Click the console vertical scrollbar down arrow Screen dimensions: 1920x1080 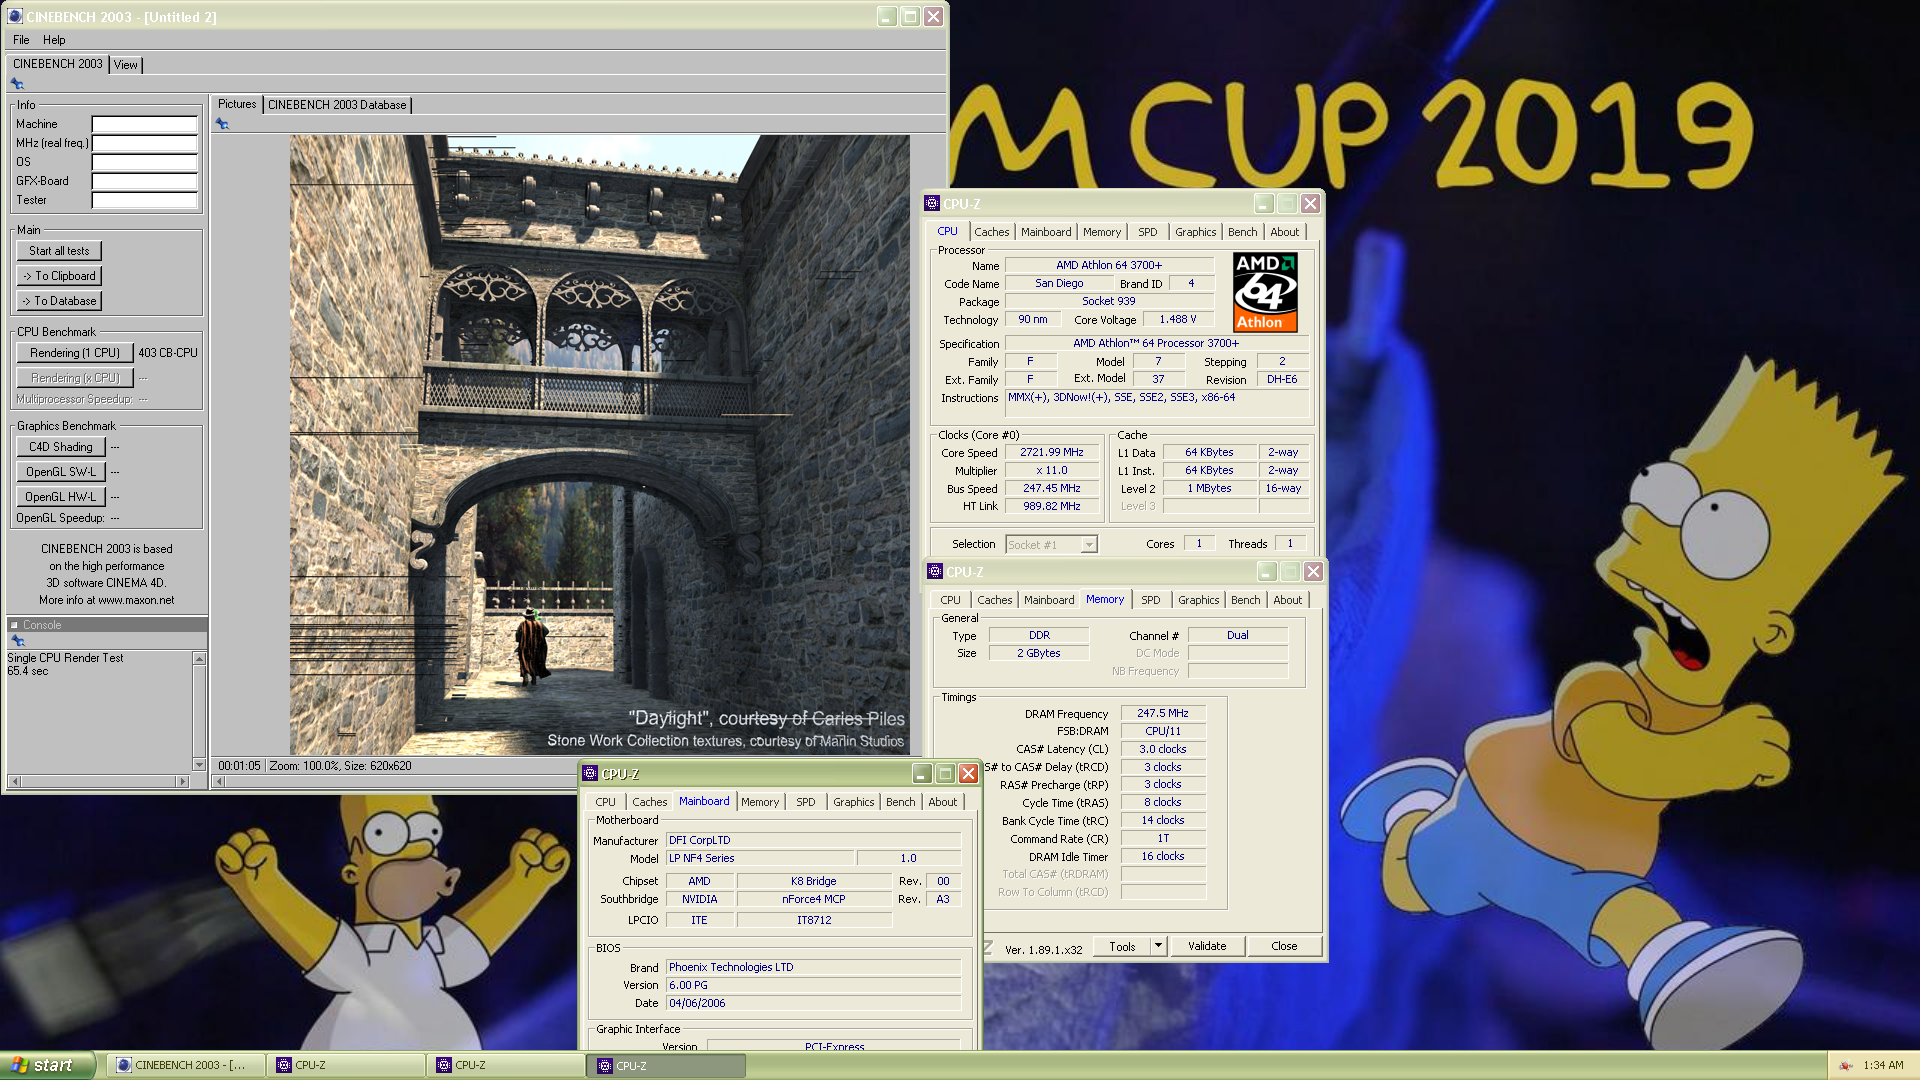click(x=199, y=765)
